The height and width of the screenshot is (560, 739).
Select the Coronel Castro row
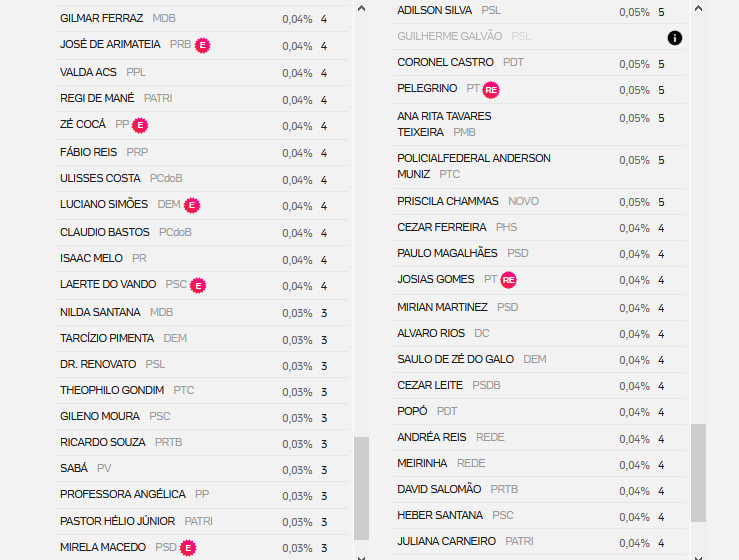(x=539, y=63)
